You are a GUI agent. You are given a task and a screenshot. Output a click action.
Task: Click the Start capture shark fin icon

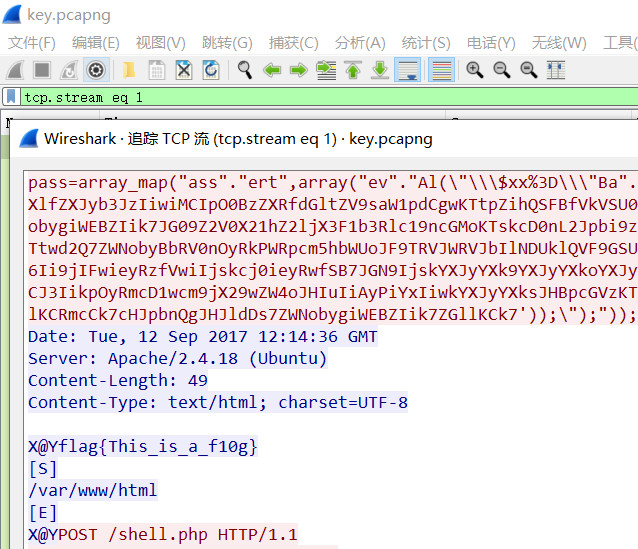pyautogui.click(x=15, y=70)
